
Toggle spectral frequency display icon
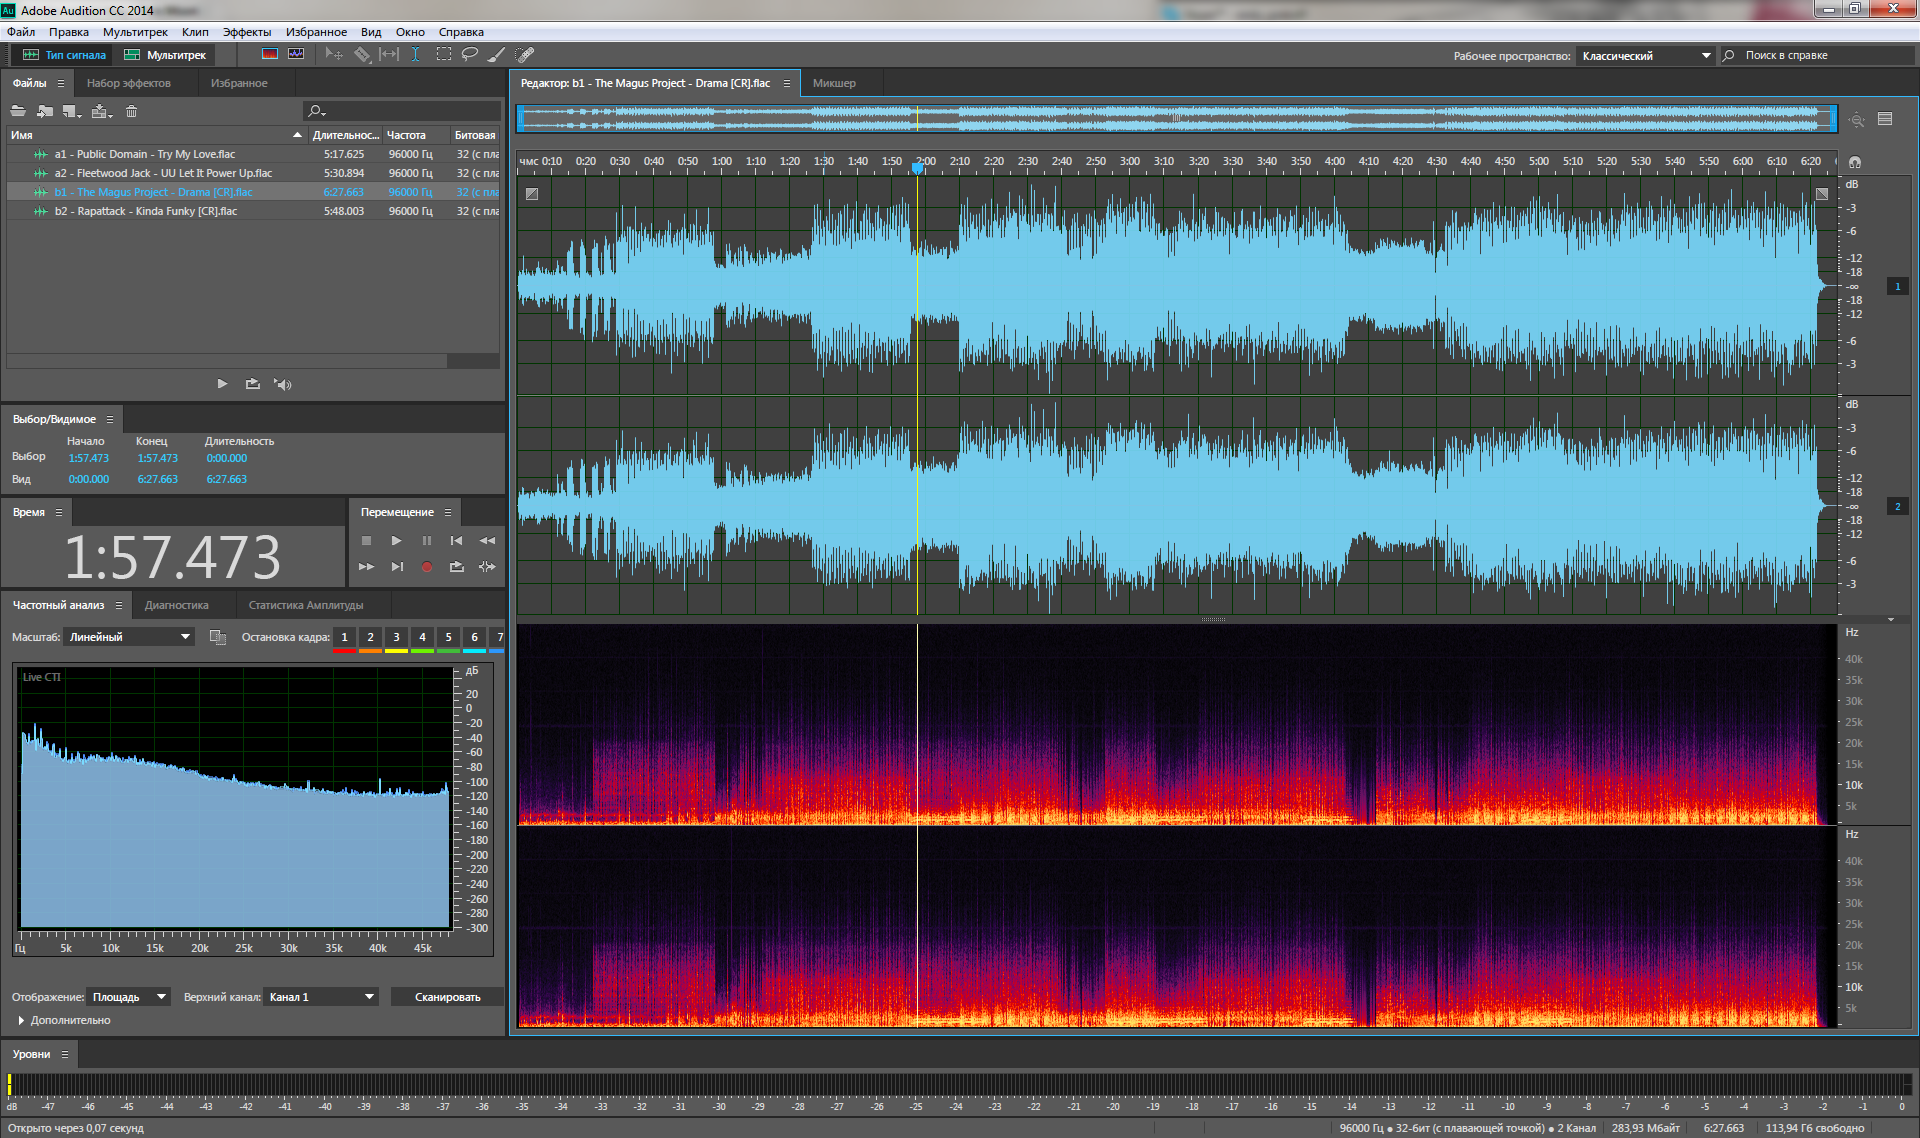coord(270,54)
